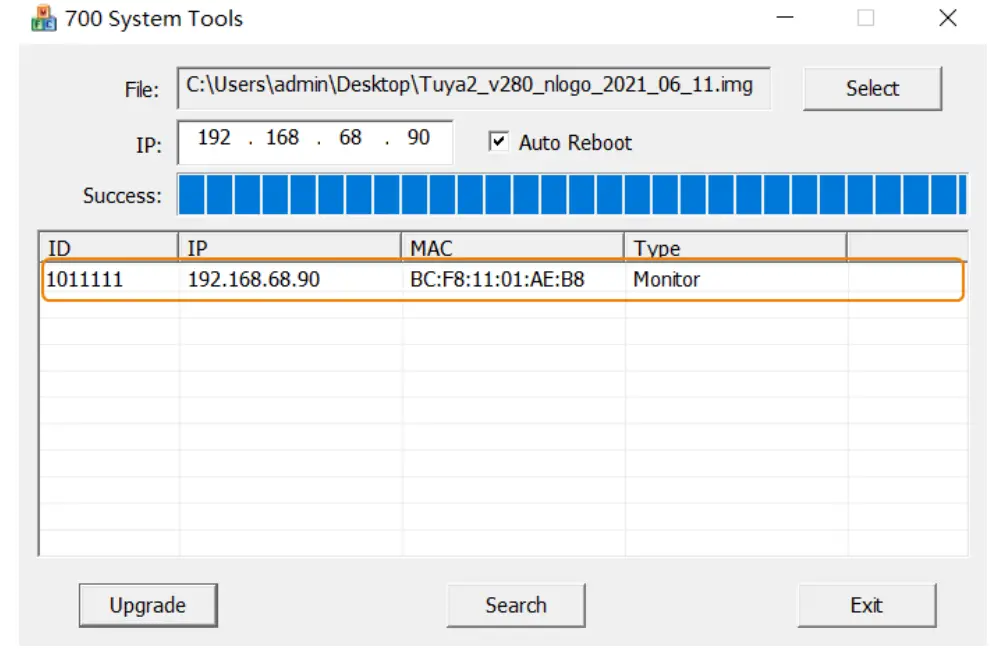Click the third IP octet 68
Image resolution: width=1000 pixels, height=651 pixels.
click(350, 138)
